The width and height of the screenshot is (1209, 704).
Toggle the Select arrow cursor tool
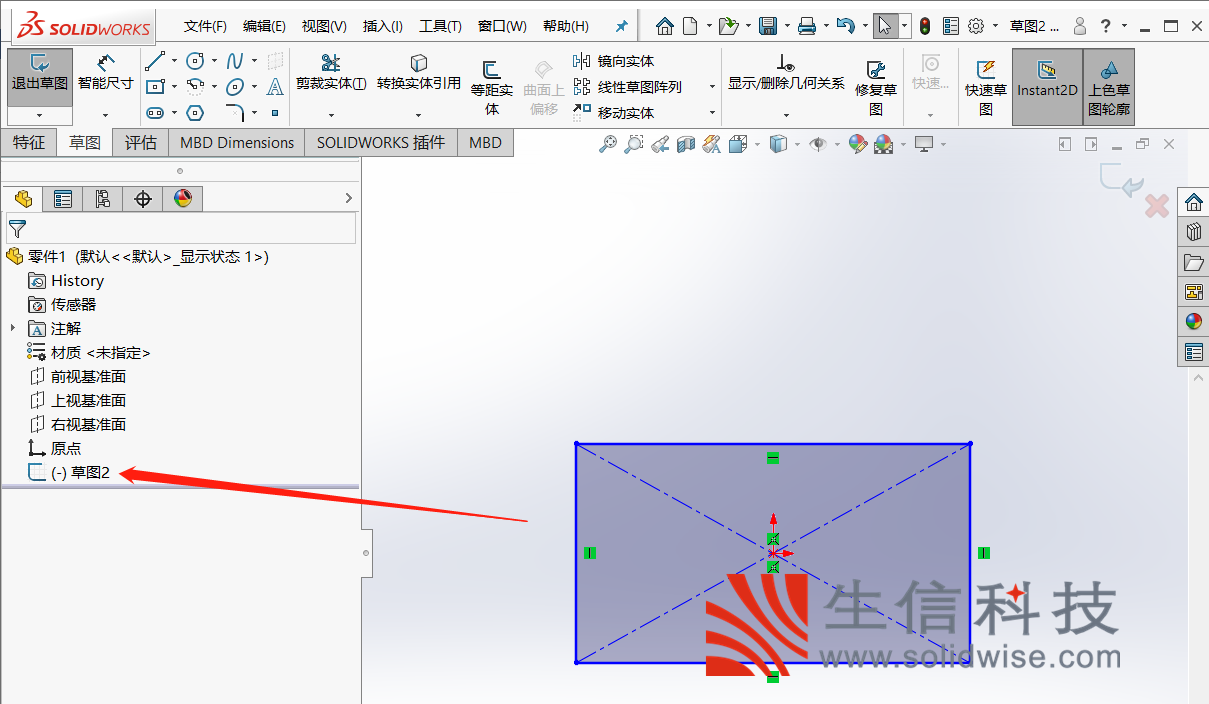[x=885, y=26]
